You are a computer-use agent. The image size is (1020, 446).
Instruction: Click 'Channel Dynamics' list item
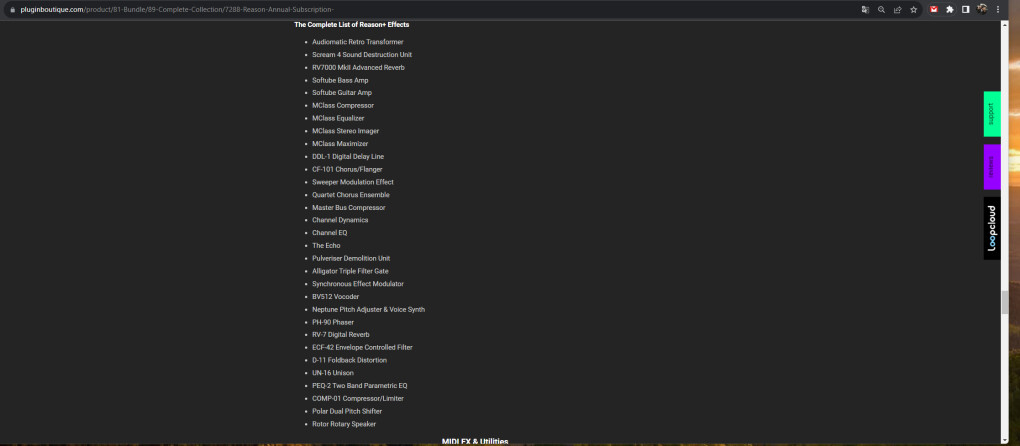click(340, 220)
